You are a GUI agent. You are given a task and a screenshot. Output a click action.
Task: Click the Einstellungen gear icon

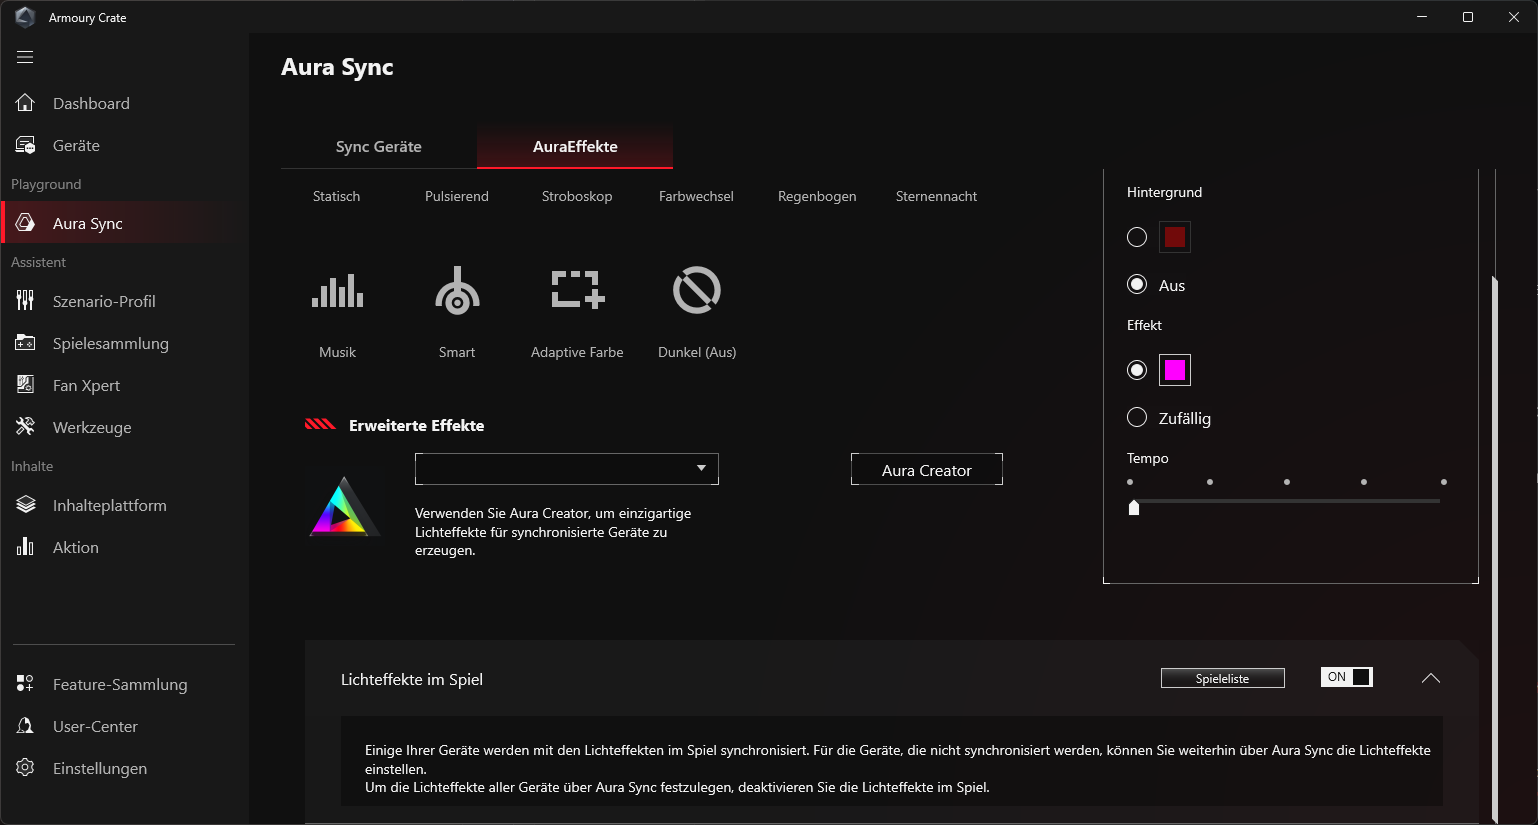click(25, 768)
